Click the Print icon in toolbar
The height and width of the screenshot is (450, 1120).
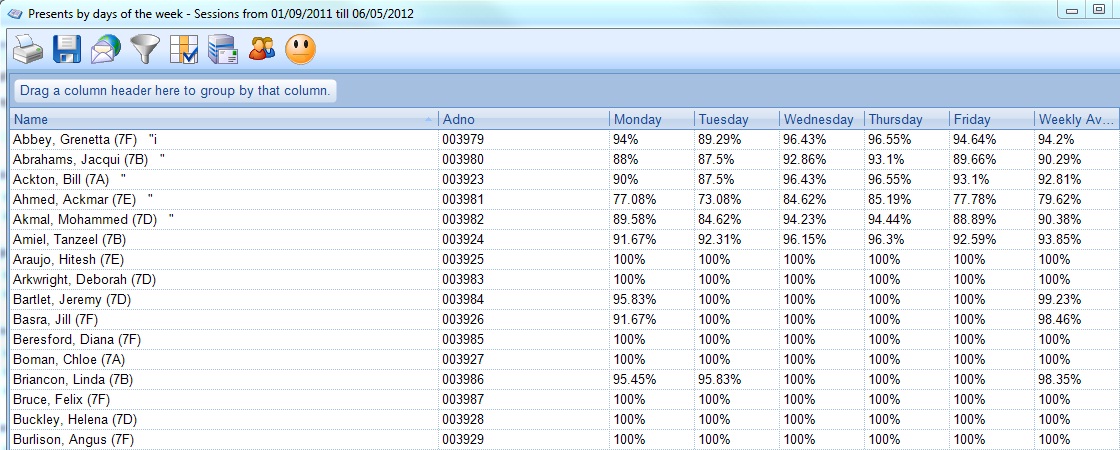29,50
